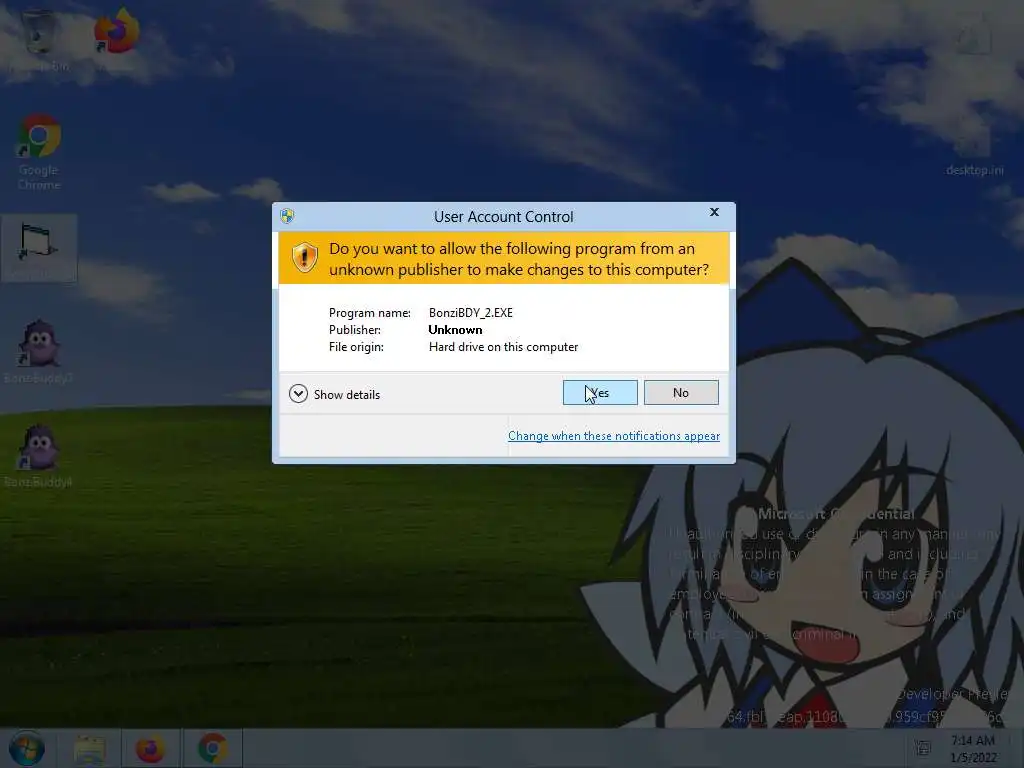Open Google Chrome desktop shortcut

point(39,153)
